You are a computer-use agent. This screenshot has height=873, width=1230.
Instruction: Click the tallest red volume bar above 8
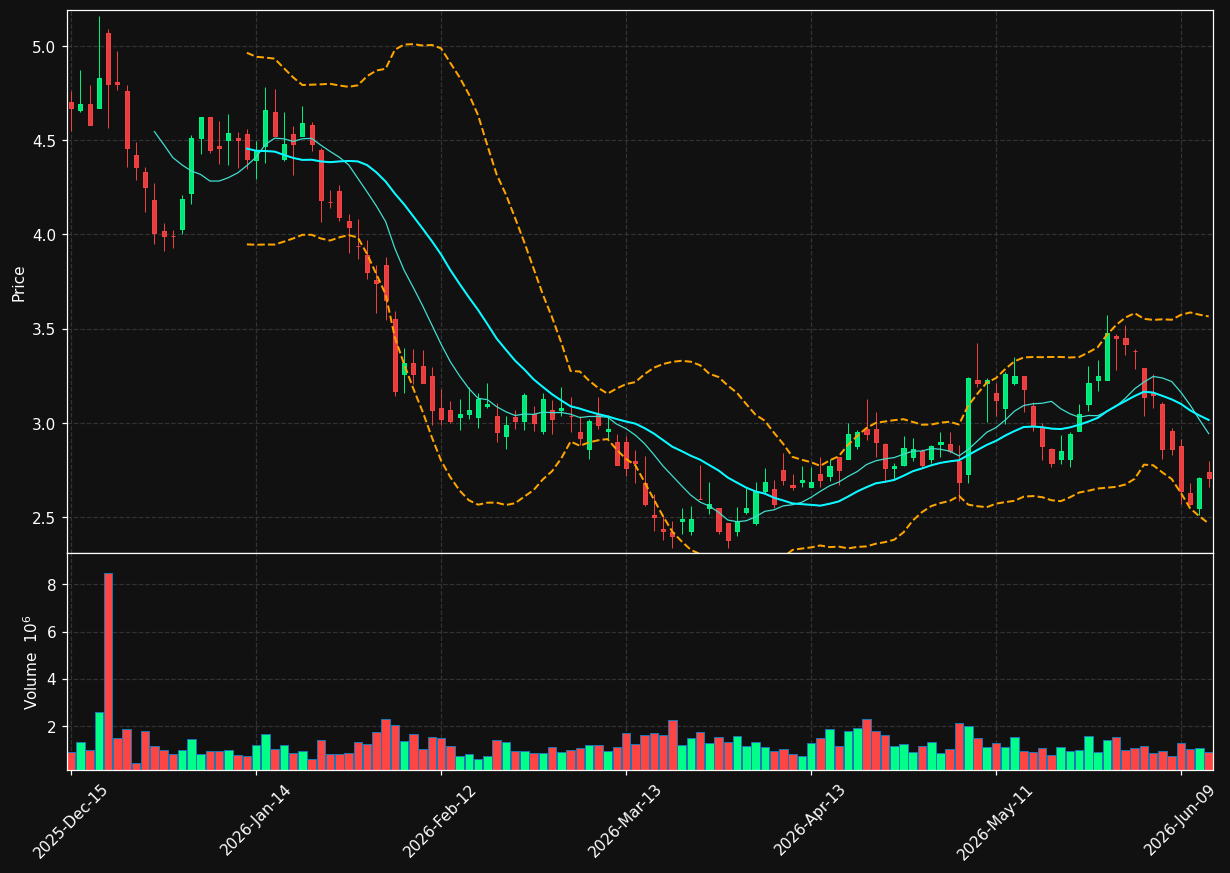pyautogui.click(x=108, y=671)
